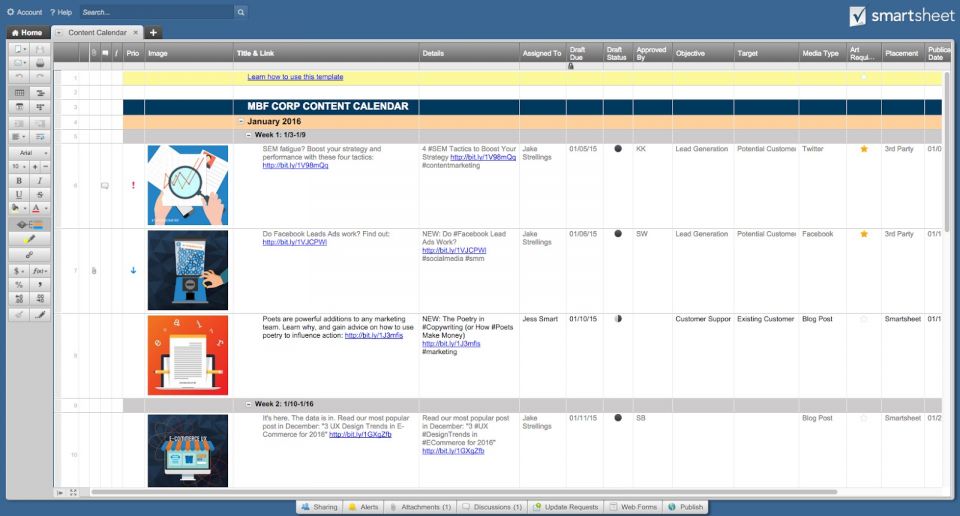The image size is (960, 516).
Task: Click the insert hyperlink chain icon
Action: coord(30,254)
